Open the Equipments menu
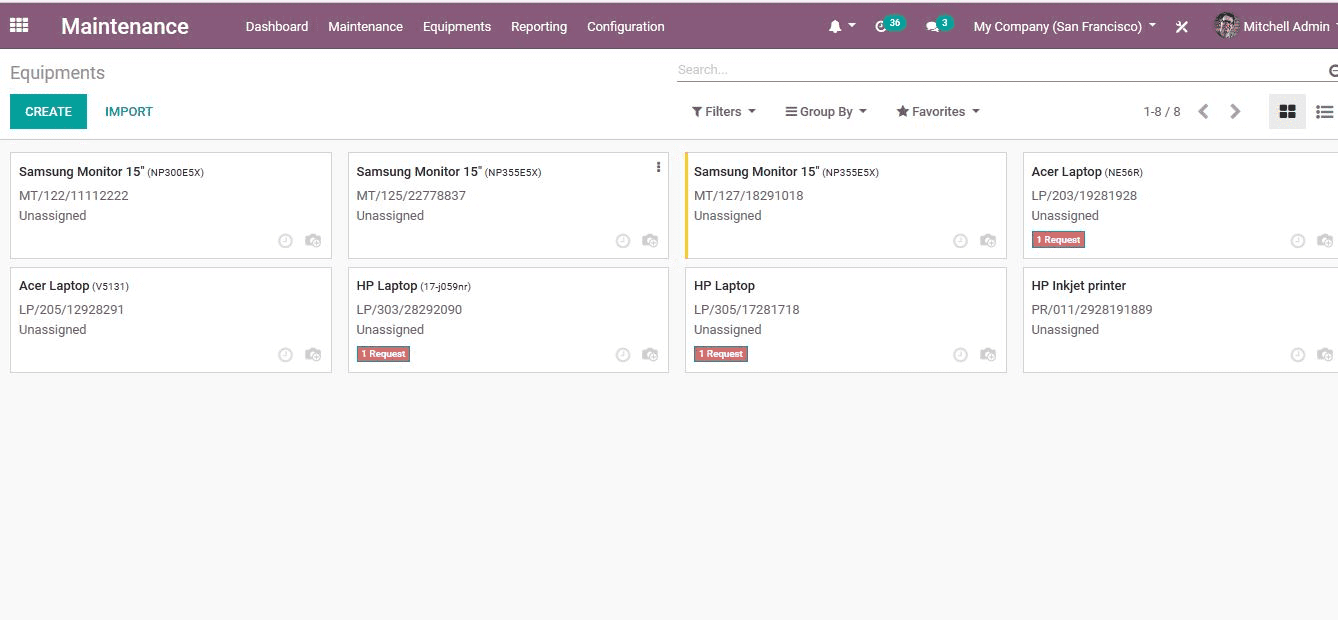 [x=457, y=27]
